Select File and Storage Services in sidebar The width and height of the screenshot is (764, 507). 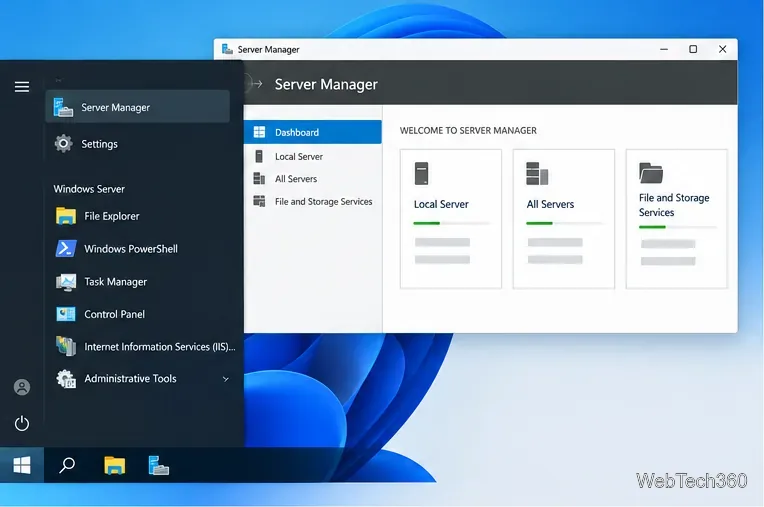(312, 201)
